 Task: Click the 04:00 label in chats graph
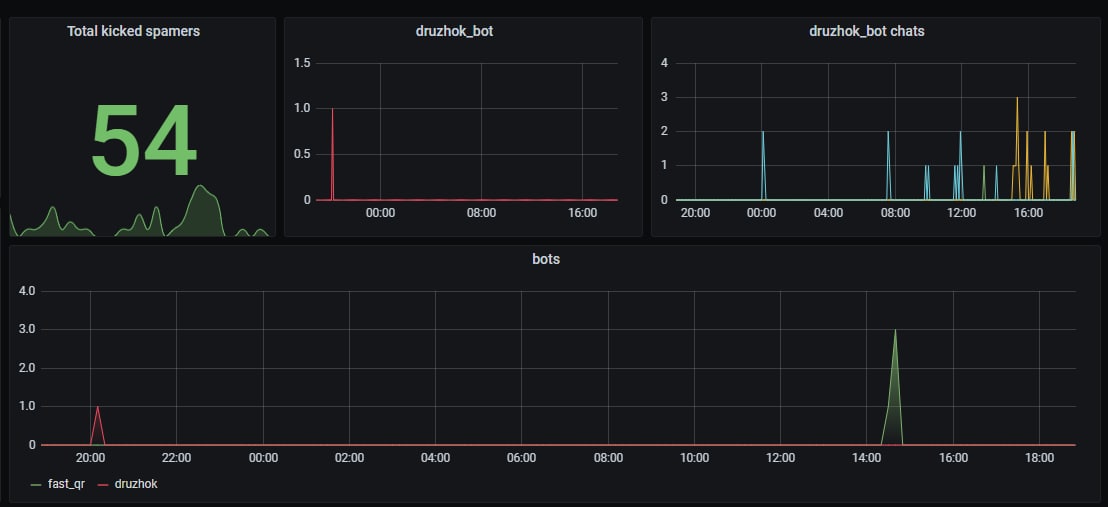[x=828, y=212]
